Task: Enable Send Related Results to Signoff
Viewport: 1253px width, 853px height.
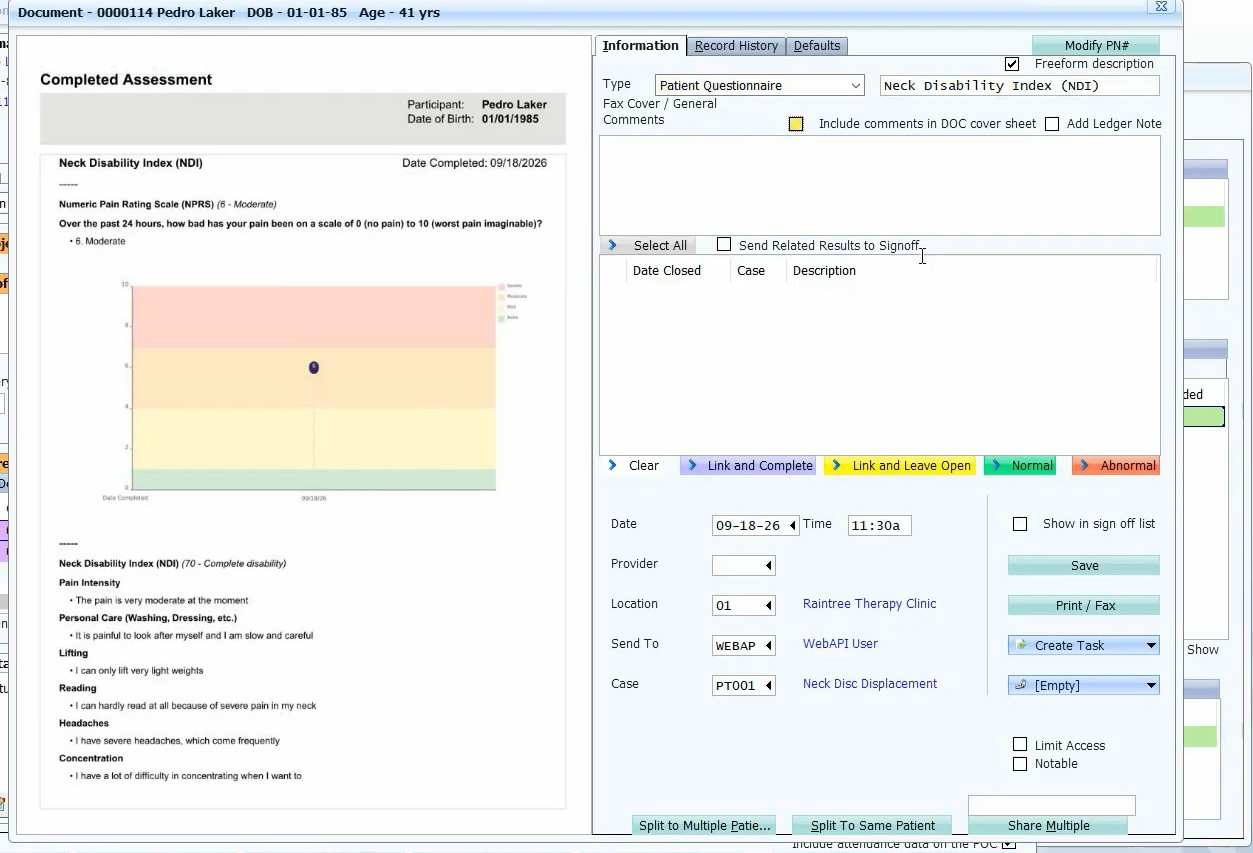Action: [724, 245]
